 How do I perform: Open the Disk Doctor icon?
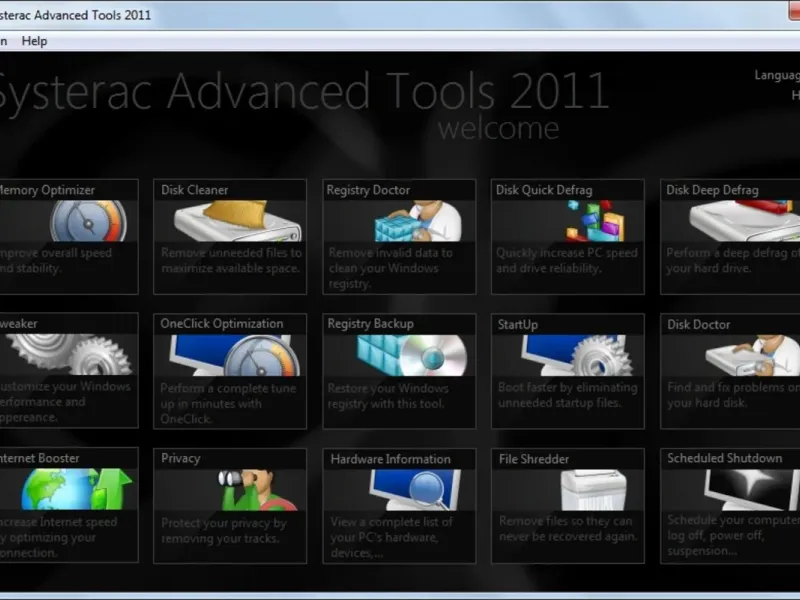[x=753, y=355]
